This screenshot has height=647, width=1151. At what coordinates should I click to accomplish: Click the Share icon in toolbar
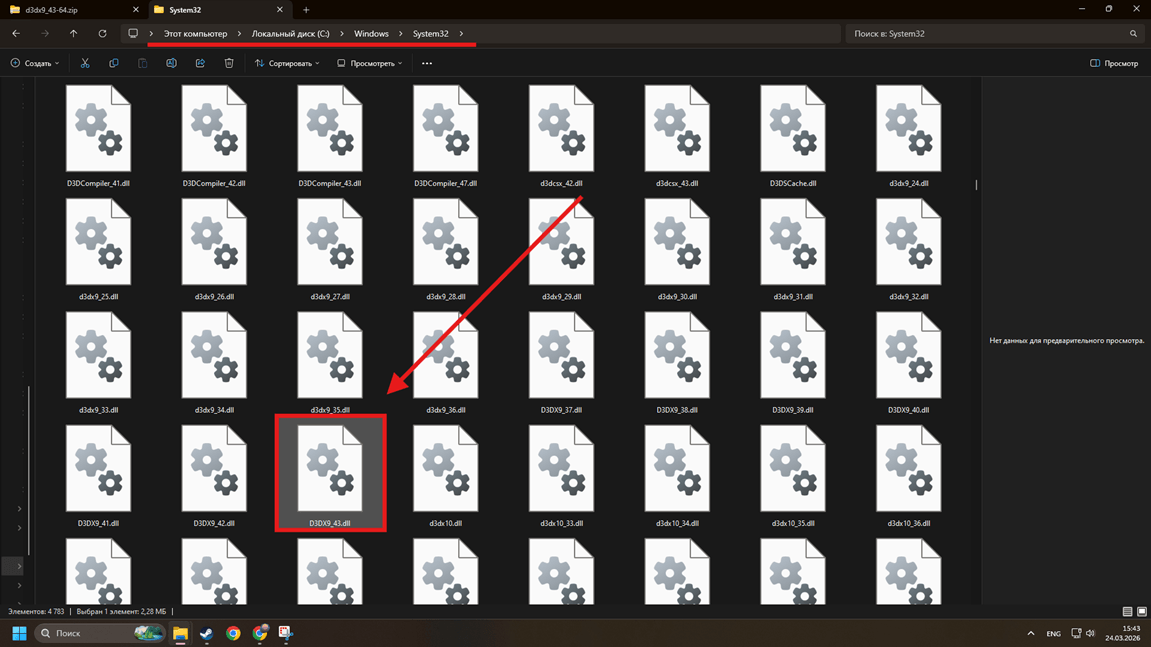coord(200,63)
